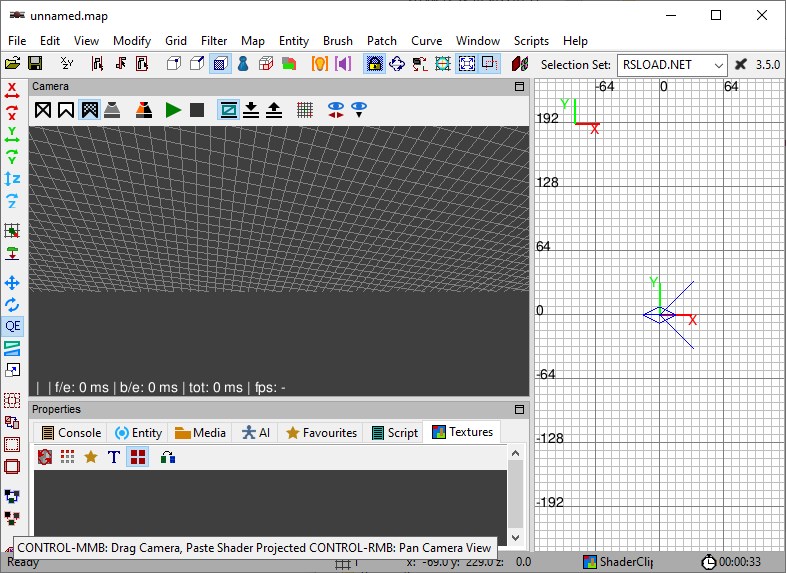Select the blue Translate (move) tool

coord(12,283)
